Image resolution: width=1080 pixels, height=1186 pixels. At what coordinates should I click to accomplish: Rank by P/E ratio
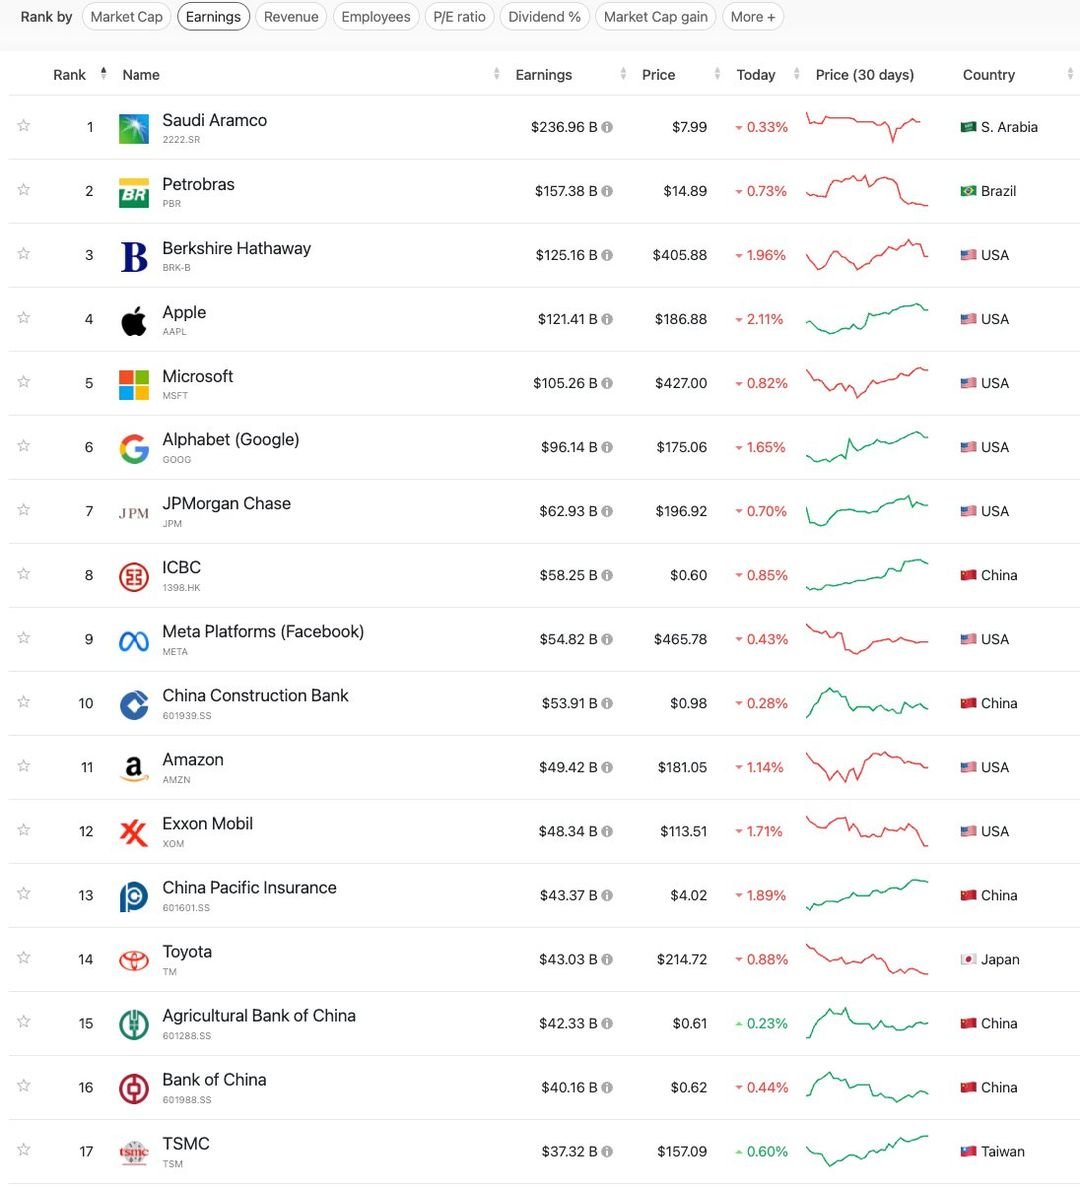[459, 17]
